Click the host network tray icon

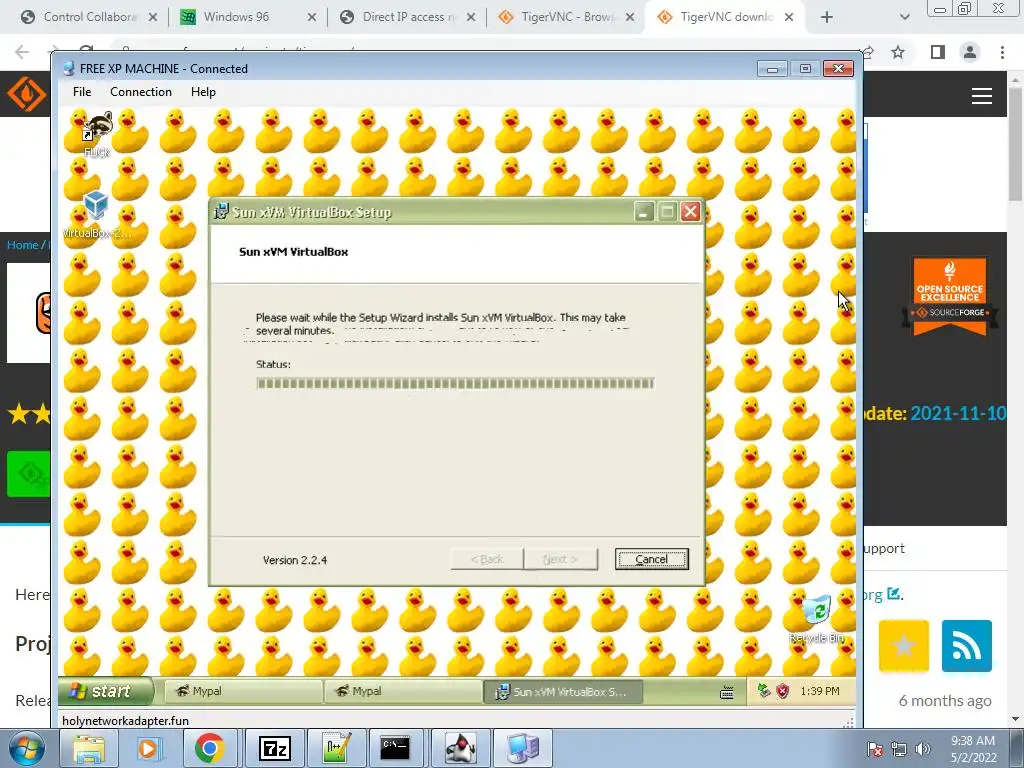(x=899, y=749)
